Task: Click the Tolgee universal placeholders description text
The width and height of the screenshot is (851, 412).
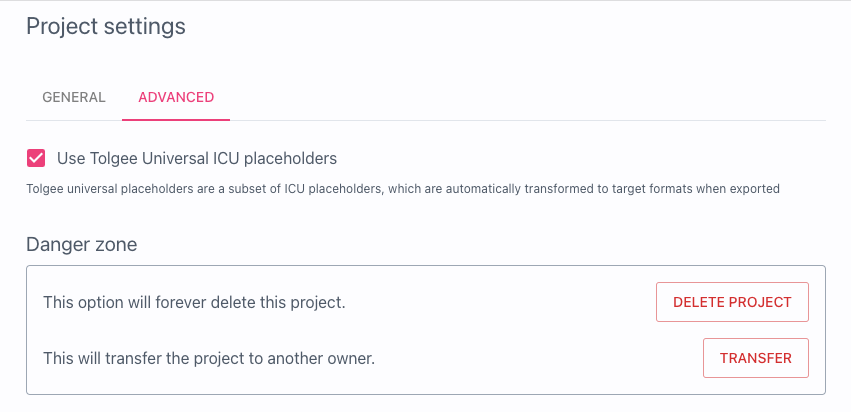Action: (x=402, y=188)
